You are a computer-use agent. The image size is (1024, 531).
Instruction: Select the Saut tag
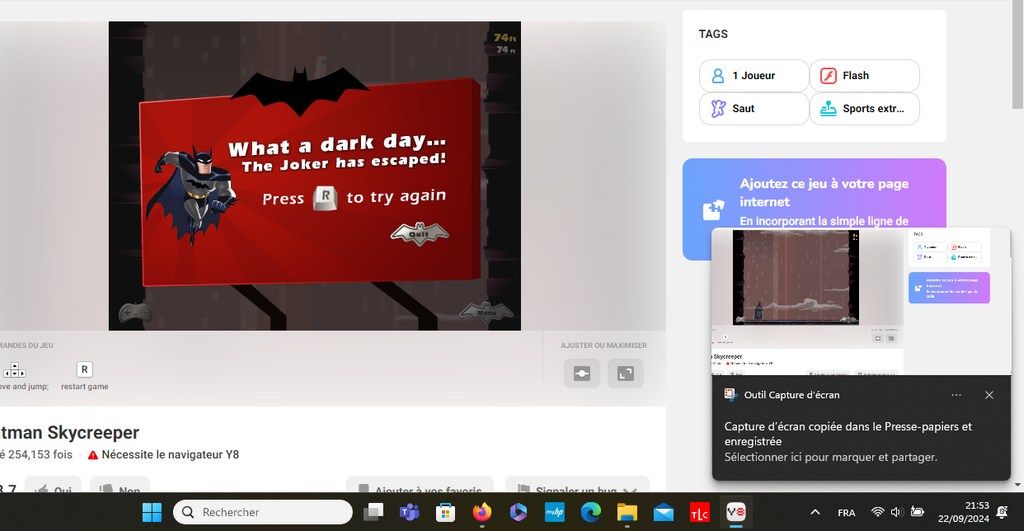coord(754,108)
